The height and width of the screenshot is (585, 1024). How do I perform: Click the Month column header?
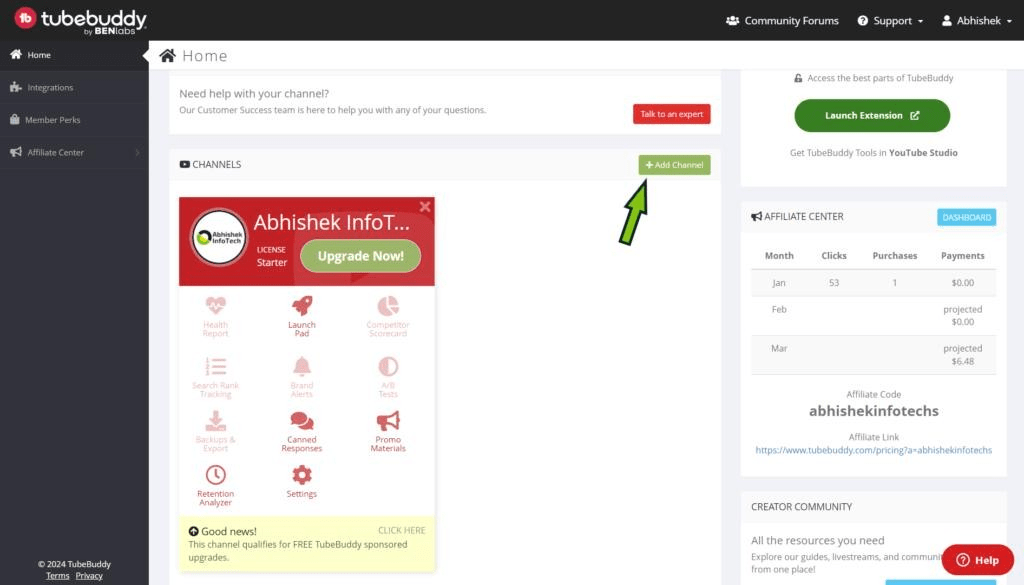click(779, 255)
